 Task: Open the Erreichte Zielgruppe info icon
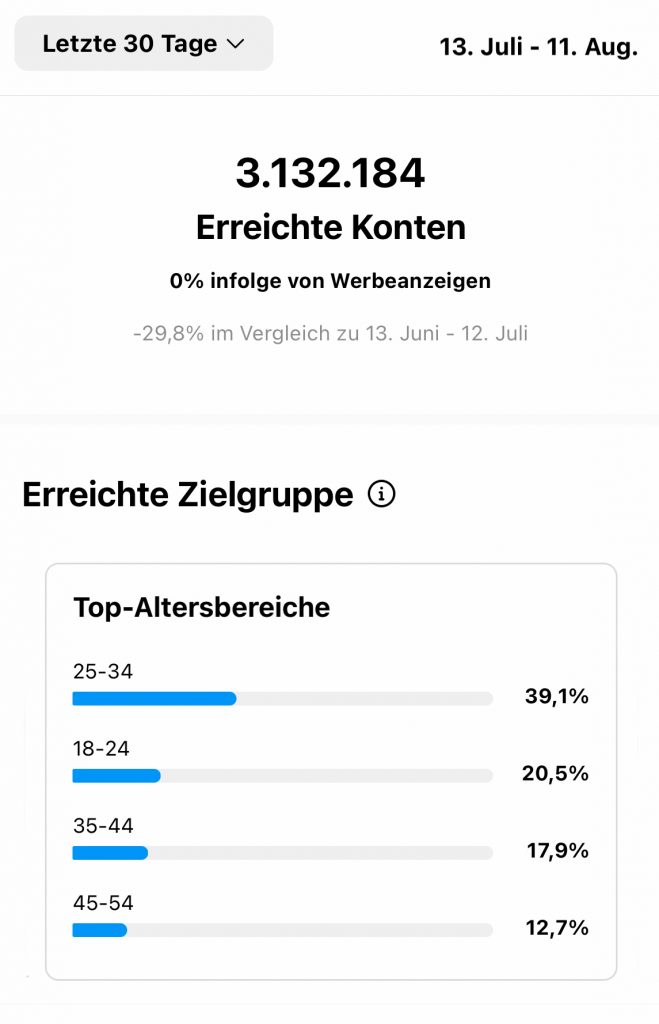tap(381, 494)
